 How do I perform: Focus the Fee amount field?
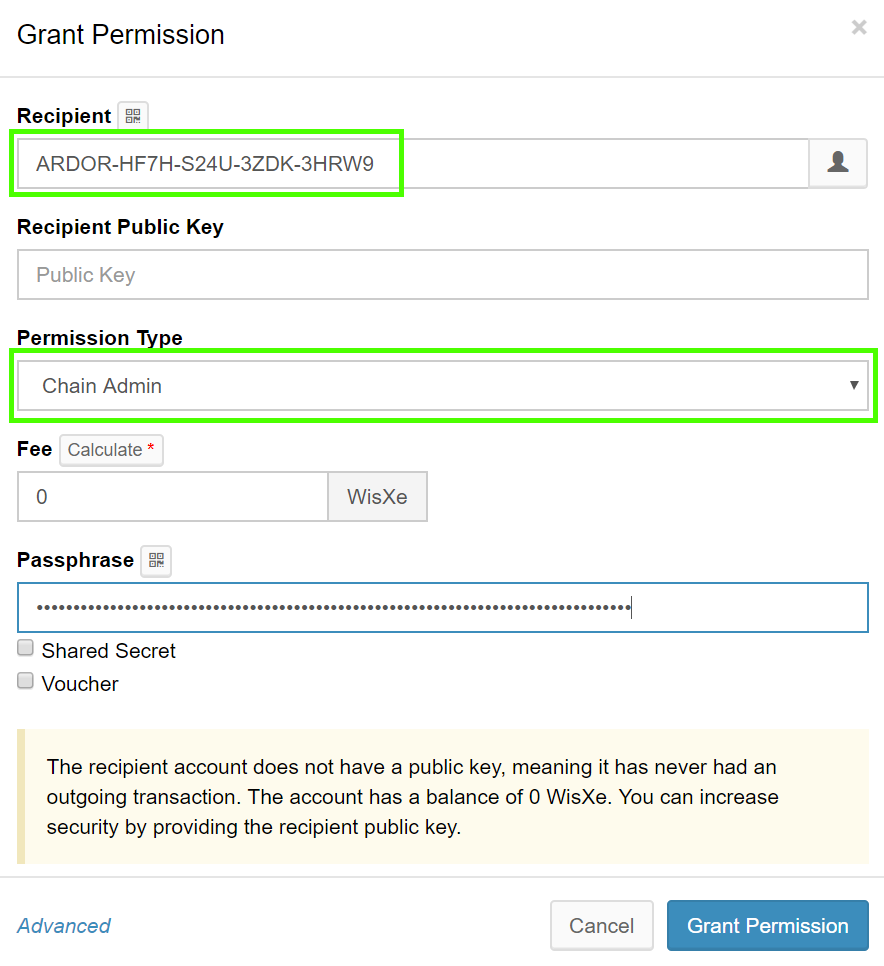click(172, 497)
